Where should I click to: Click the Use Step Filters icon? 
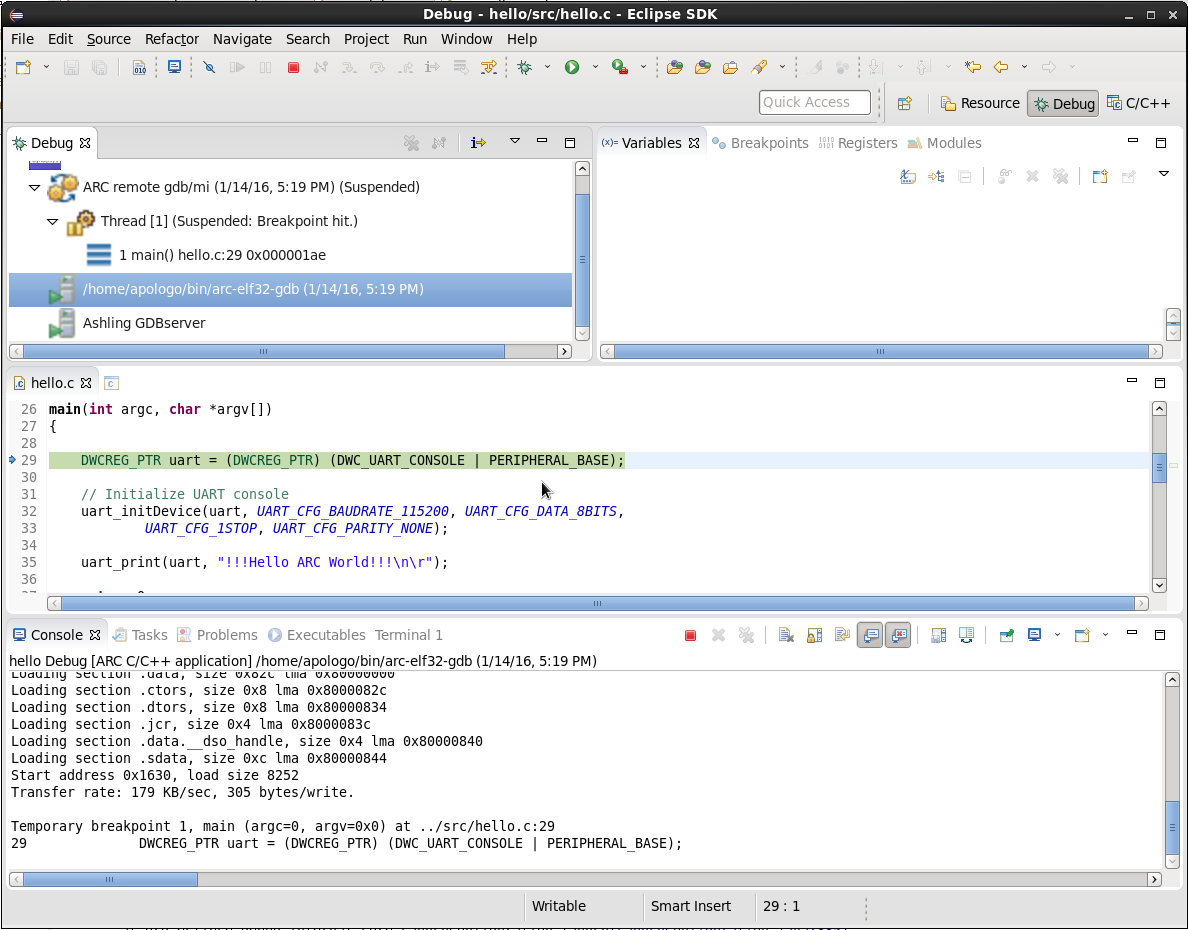489,67
